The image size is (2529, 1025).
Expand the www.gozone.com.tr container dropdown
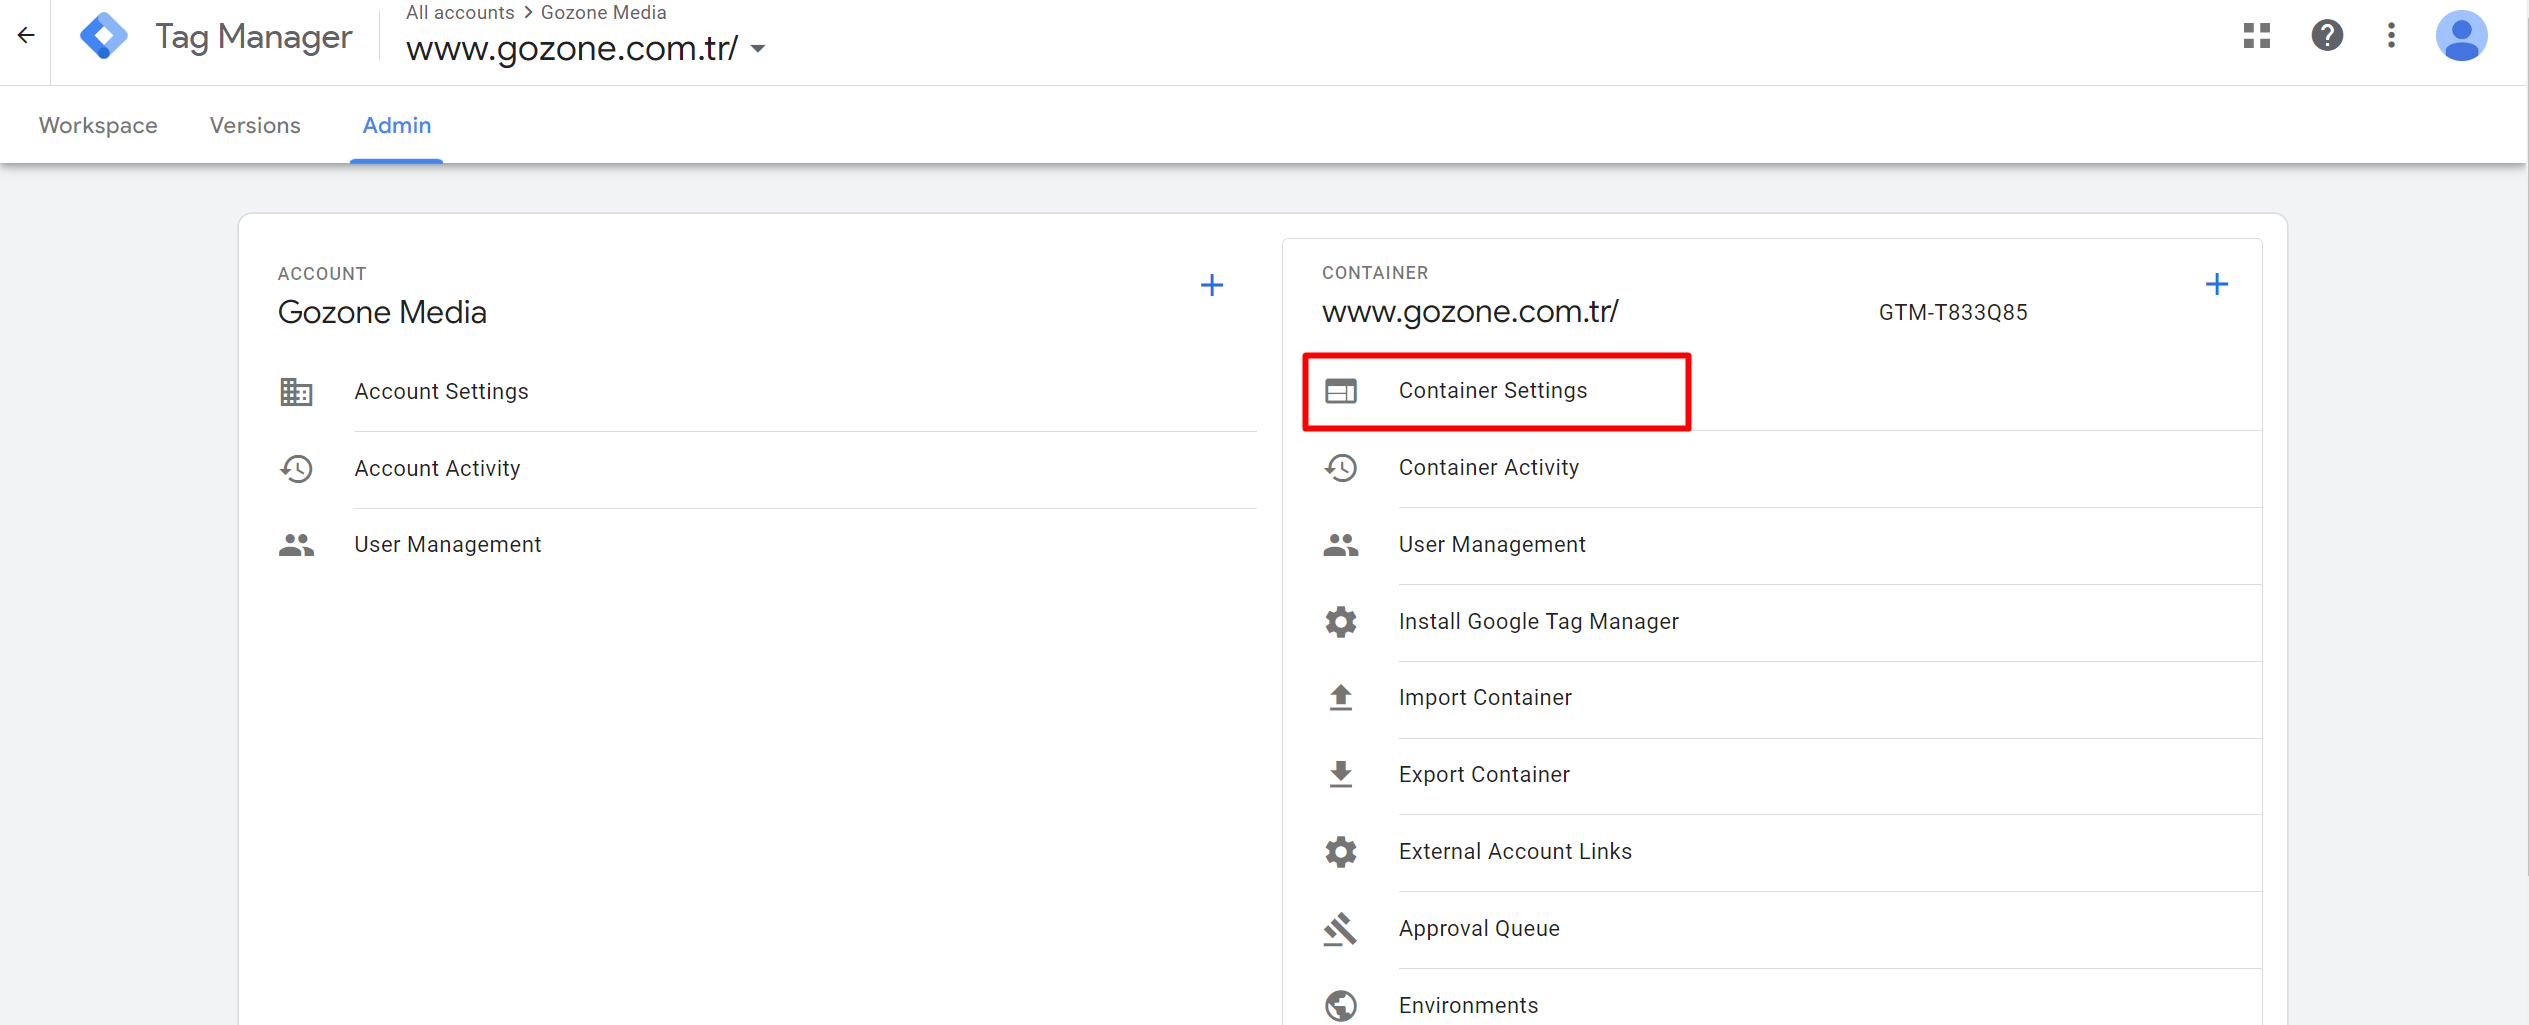(x=758, y=49)
